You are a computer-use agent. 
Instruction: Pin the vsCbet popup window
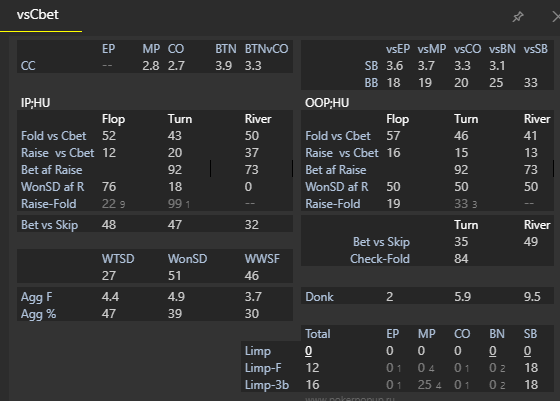coord(518,16)
